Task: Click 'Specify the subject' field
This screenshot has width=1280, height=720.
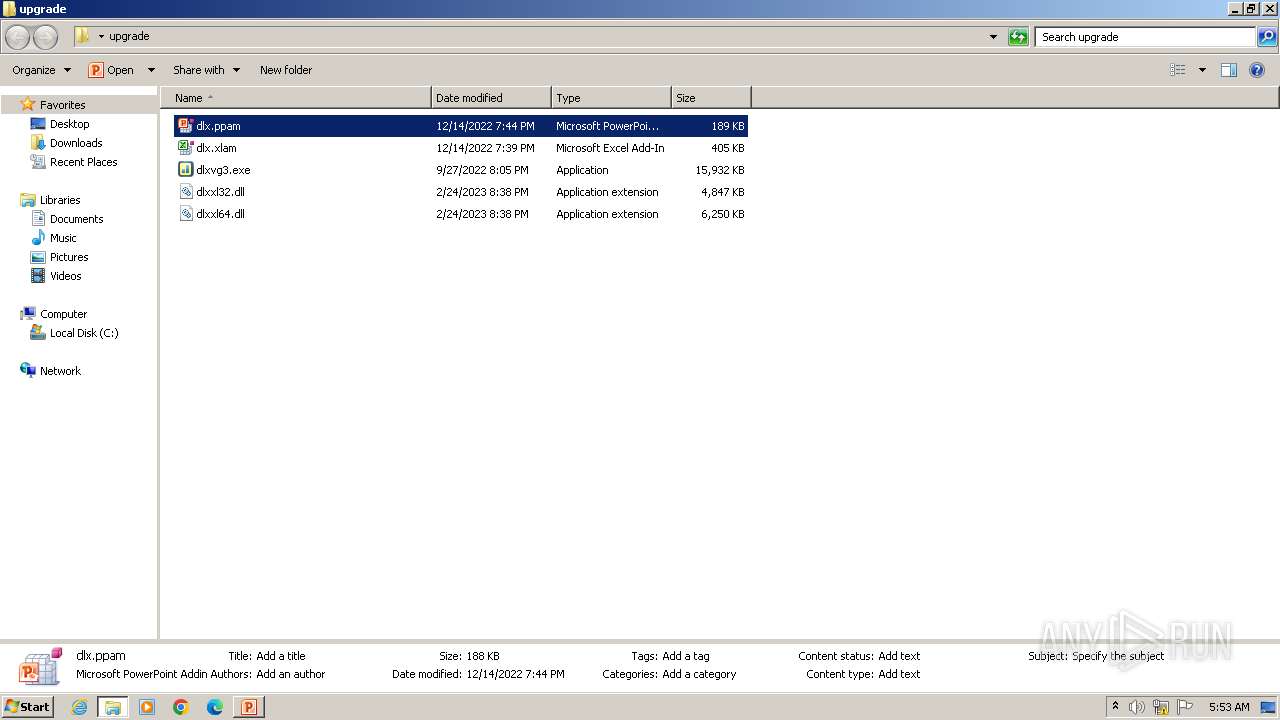Action: click(x=1118, y=656)
